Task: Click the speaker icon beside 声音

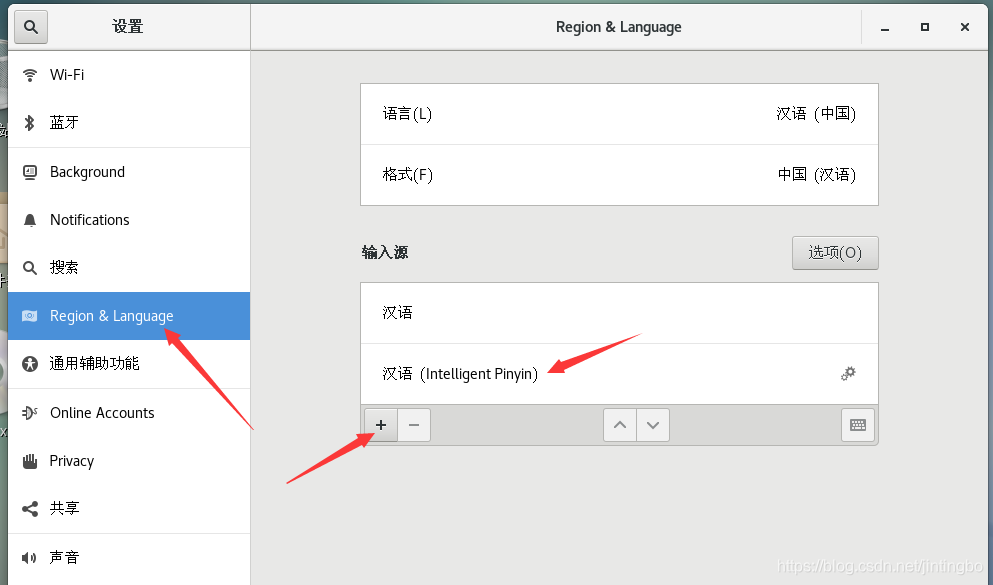Action: pos(29,558)
